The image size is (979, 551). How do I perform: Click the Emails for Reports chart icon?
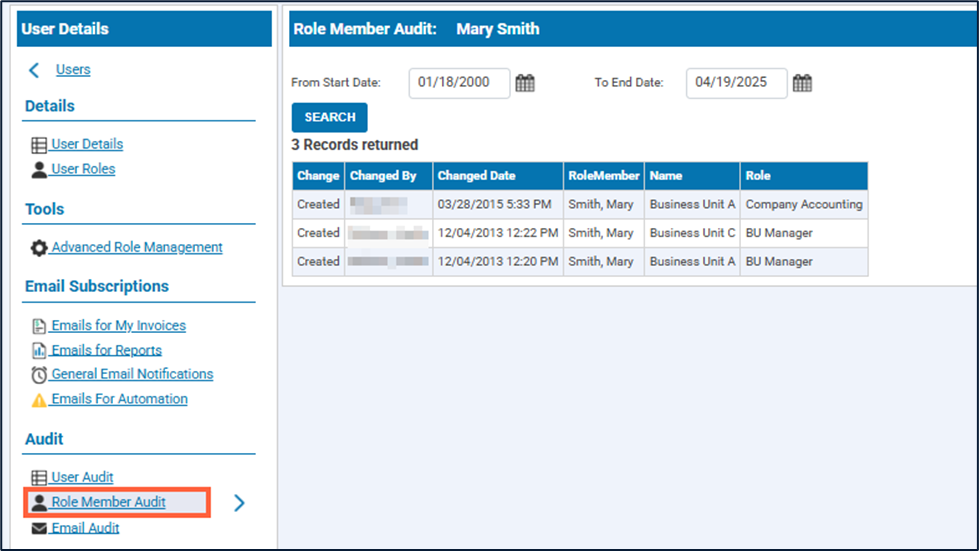pyautogui.click(x=39, y=351)
